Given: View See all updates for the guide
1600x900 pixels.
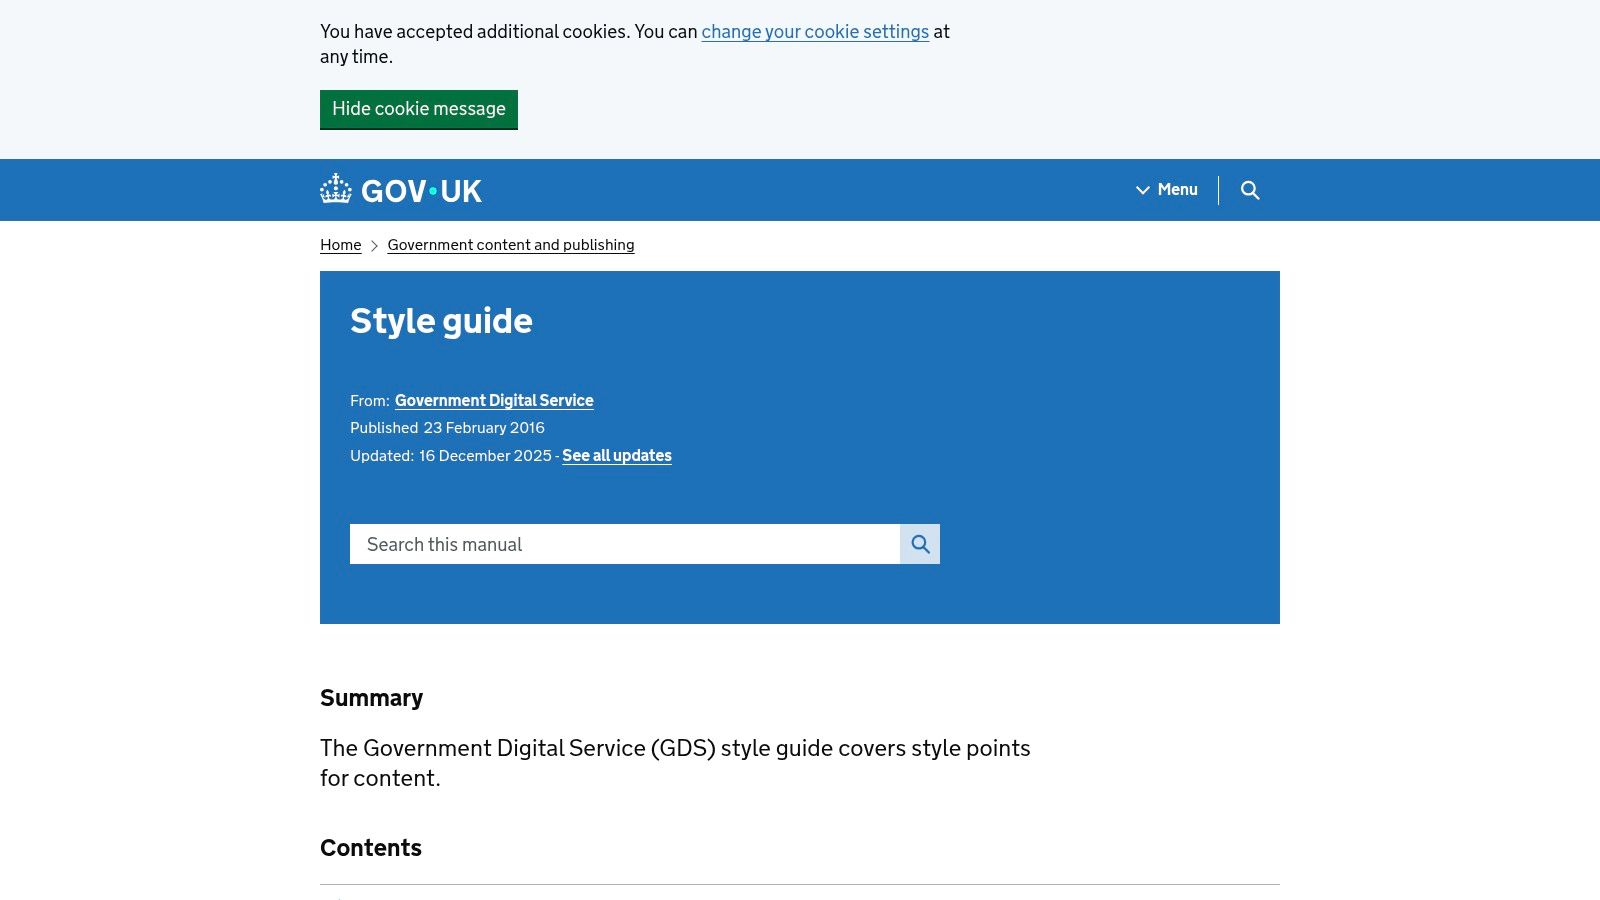Looking at the screenshot, I should (616, 456).
